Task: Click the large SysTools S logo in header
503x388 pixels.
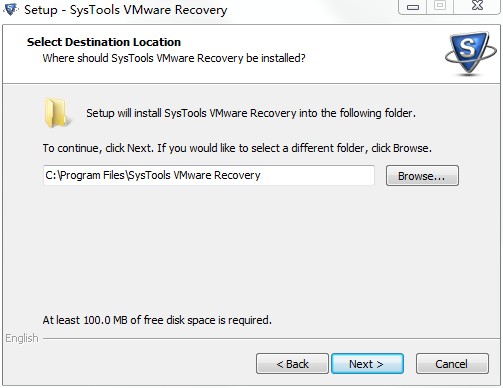Action: [470, 53]
